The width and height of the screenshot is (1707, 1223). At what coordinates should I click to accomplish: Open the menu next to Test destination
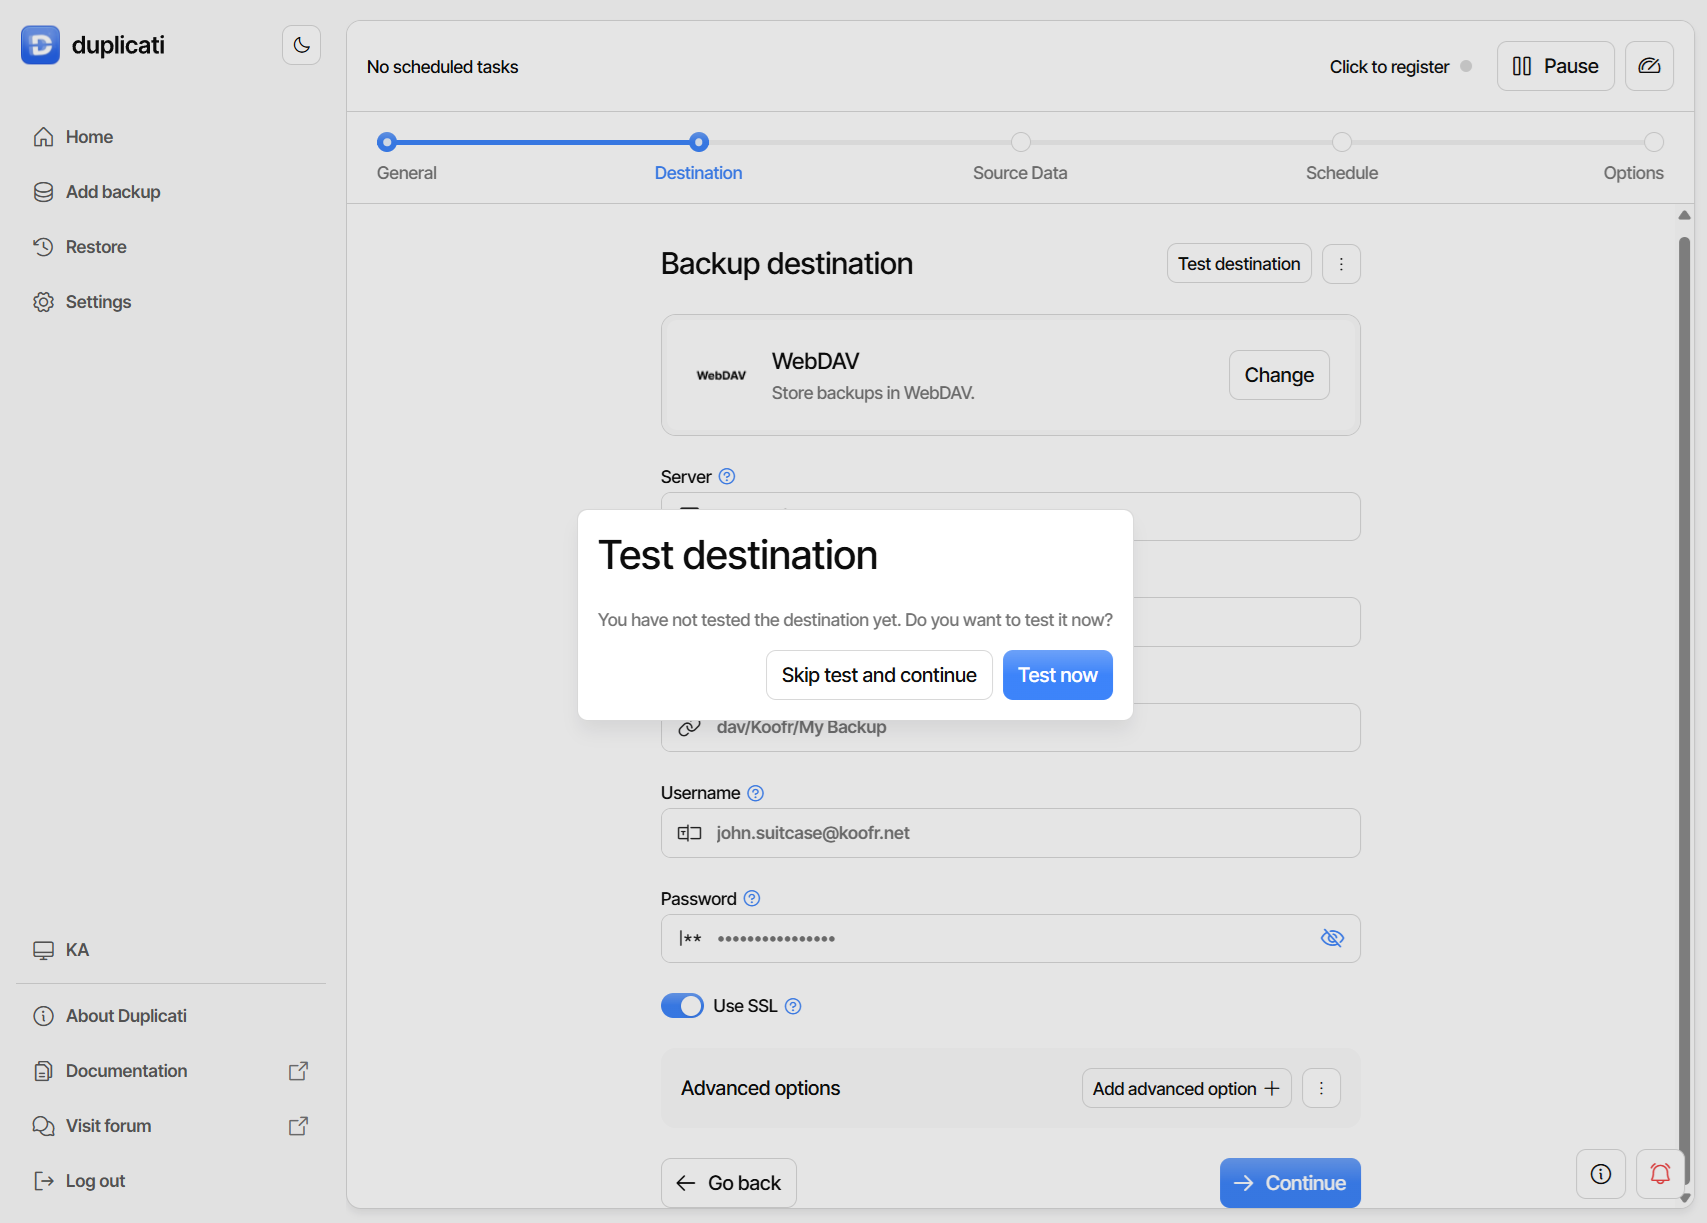point(1341,263)
